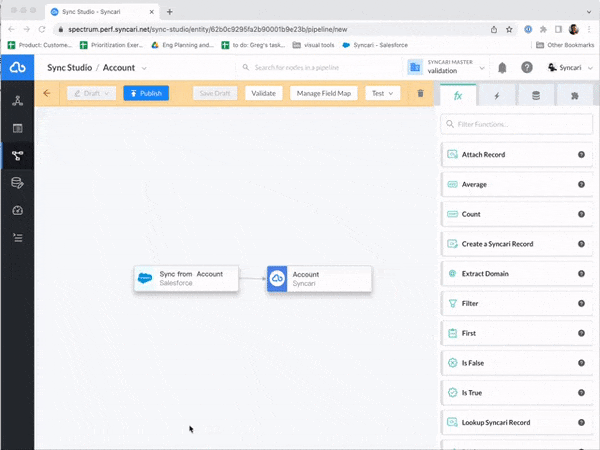This screenshot has height=450, width=600.
Task: Open a new browser tab
Action: coord(170,12)
